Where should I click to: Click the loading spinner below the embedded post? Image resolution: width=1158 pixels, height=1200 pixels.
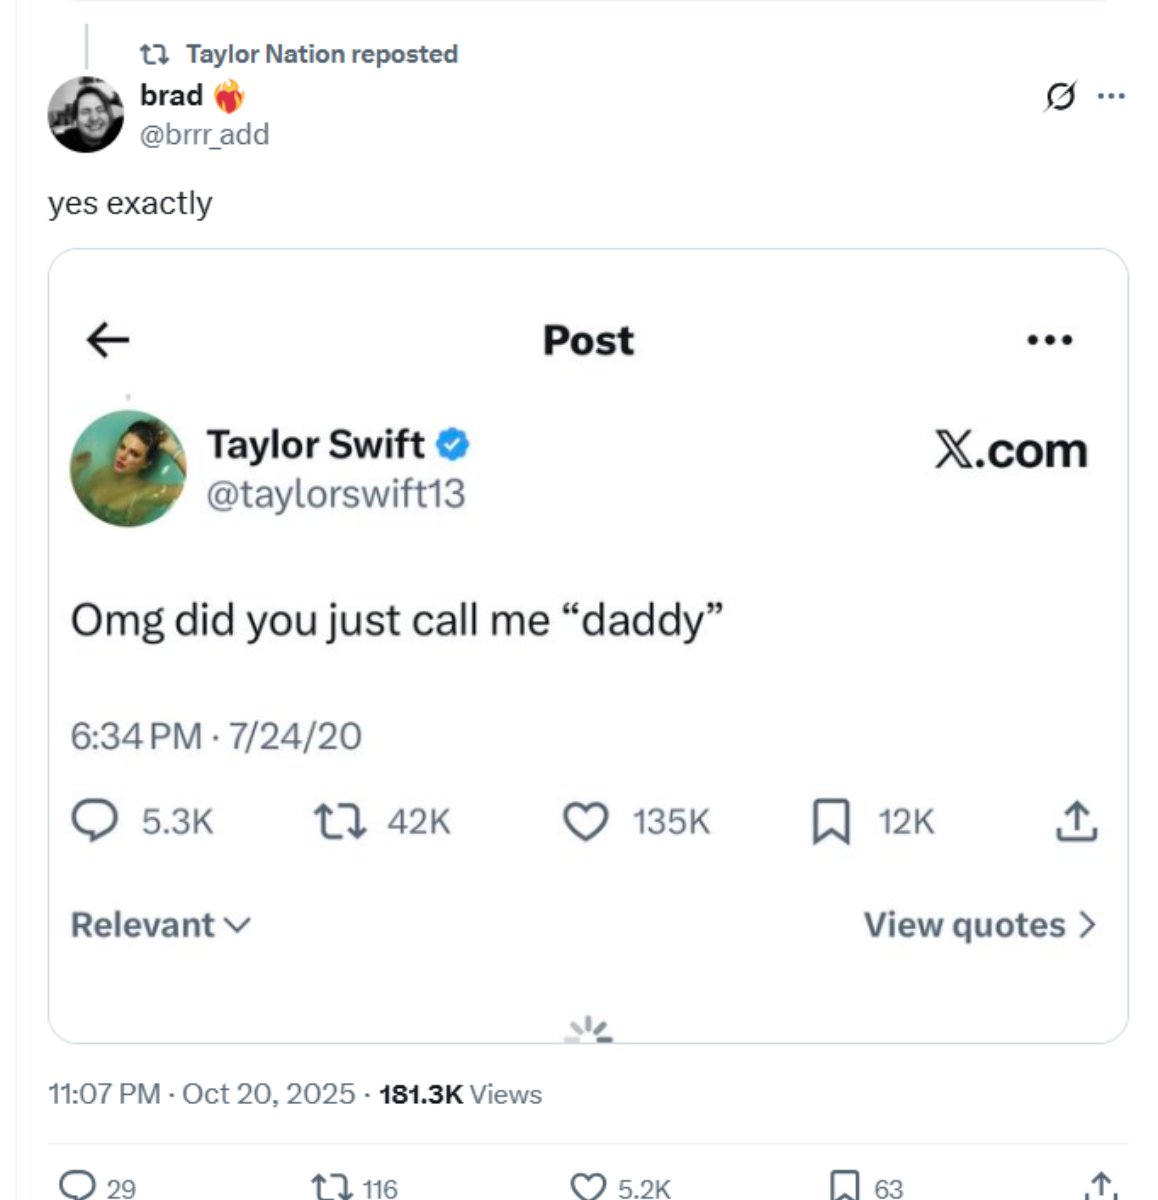[589, 1030]
